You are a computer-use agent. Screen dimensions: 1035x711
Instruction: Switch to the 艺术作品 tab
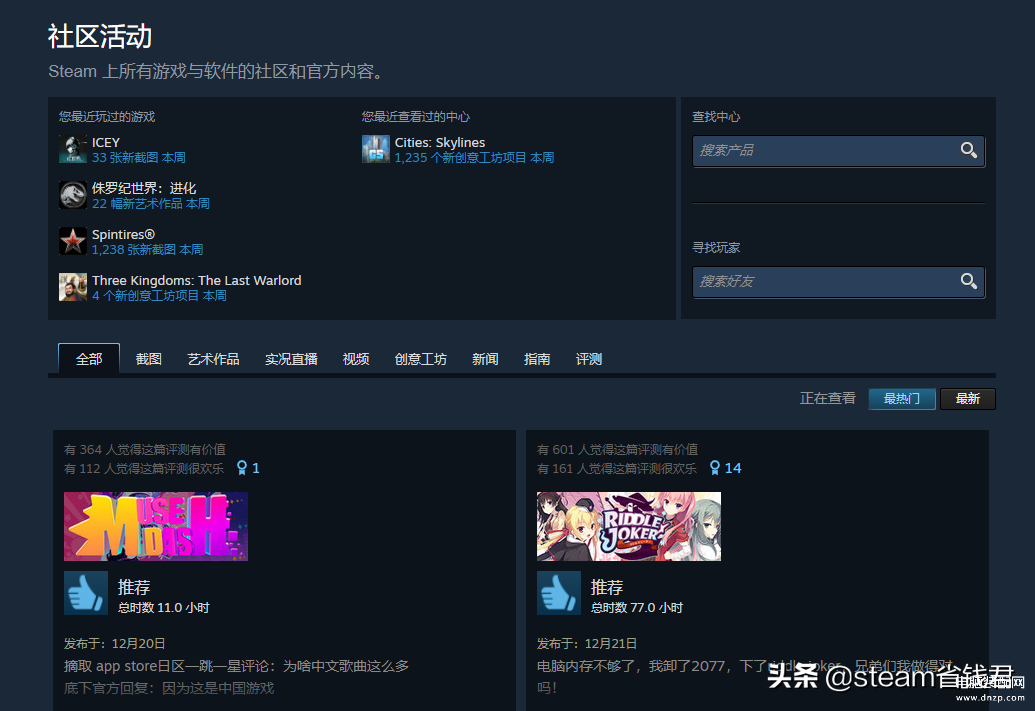213,359
